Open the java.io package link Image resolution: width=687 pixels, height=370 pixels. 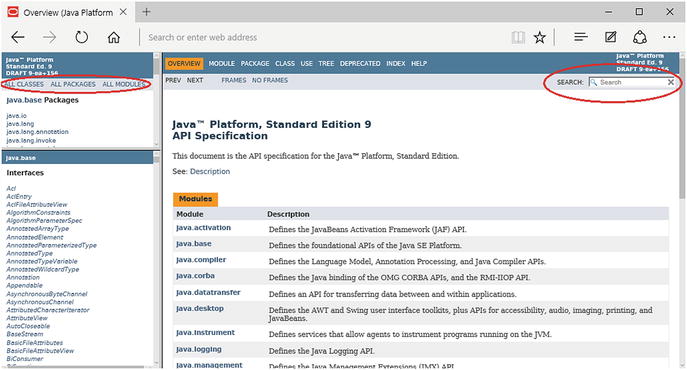click(x=16, y=116)
